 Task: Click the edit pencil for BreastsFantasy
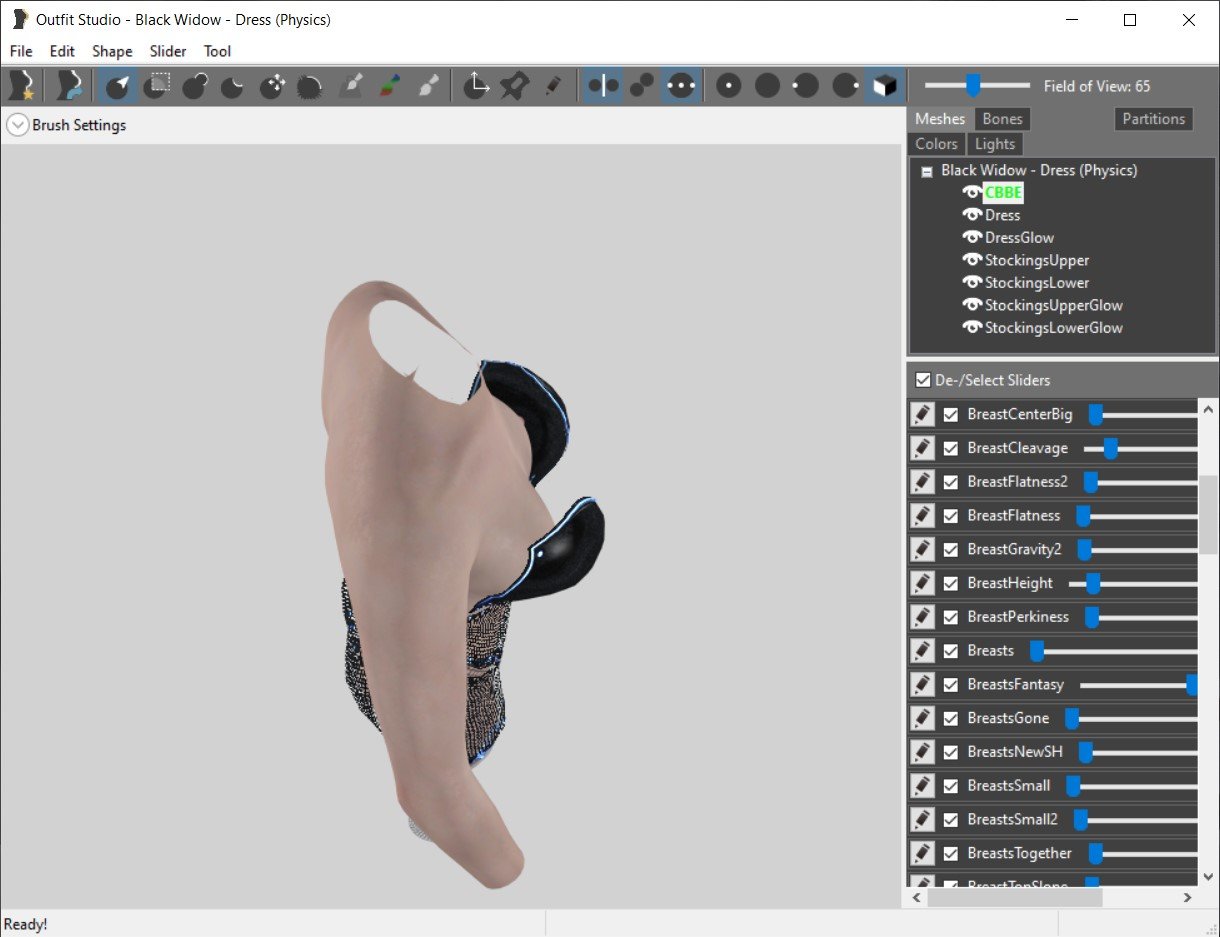pyautogui.click(x=923, y=685)
